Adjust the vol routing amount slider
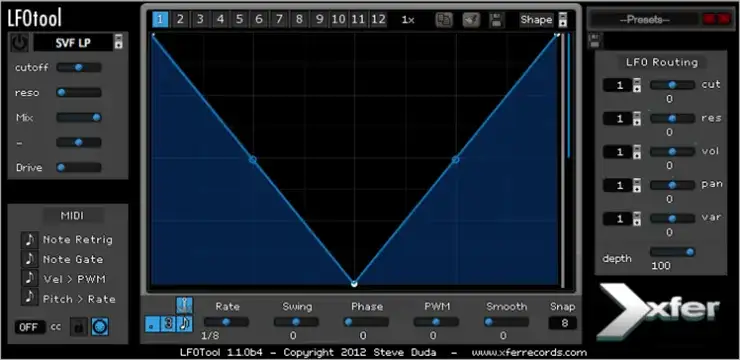 [672, 151]
